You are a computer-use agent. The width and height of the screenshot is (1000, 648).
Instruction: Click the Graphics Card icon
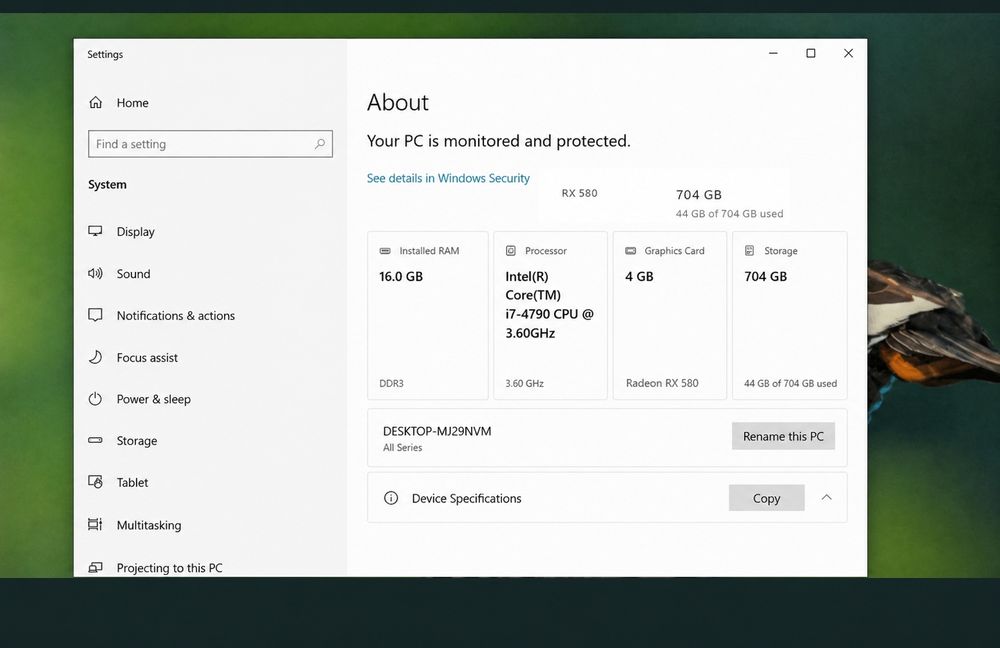click(x=631, y=251)
